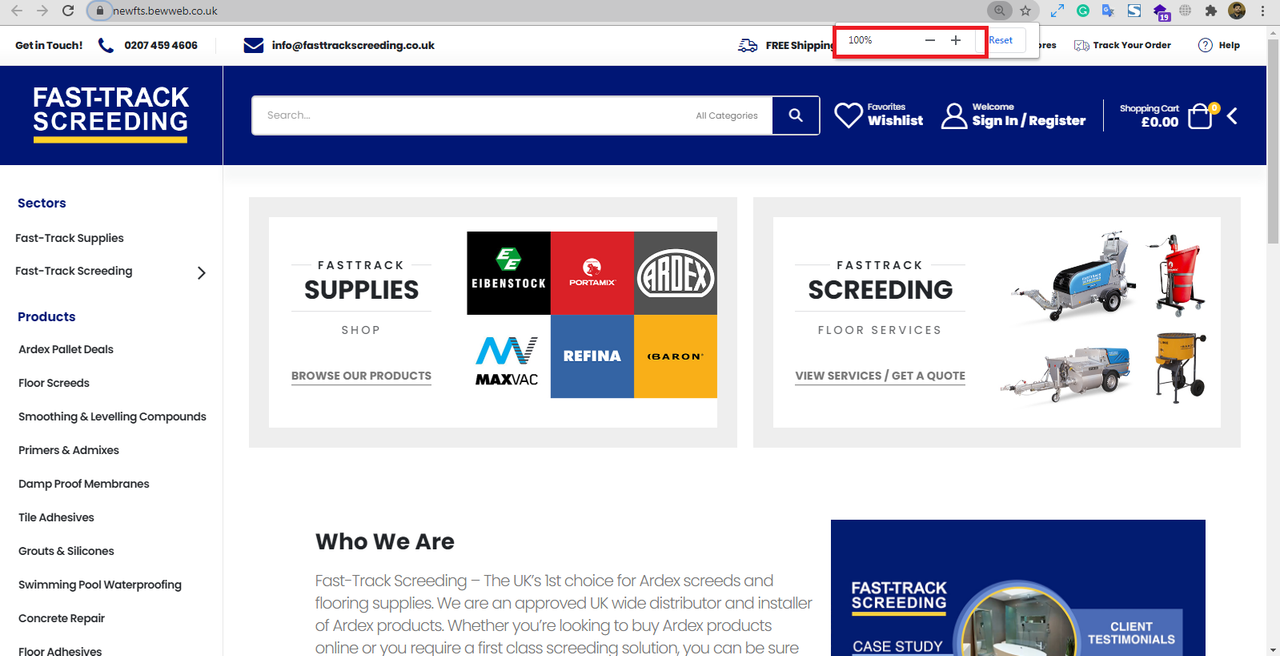The width and height of the screenshot is (1280, 656).
Task: Open the blue expand arrows extension
Action: (1057, 11)
